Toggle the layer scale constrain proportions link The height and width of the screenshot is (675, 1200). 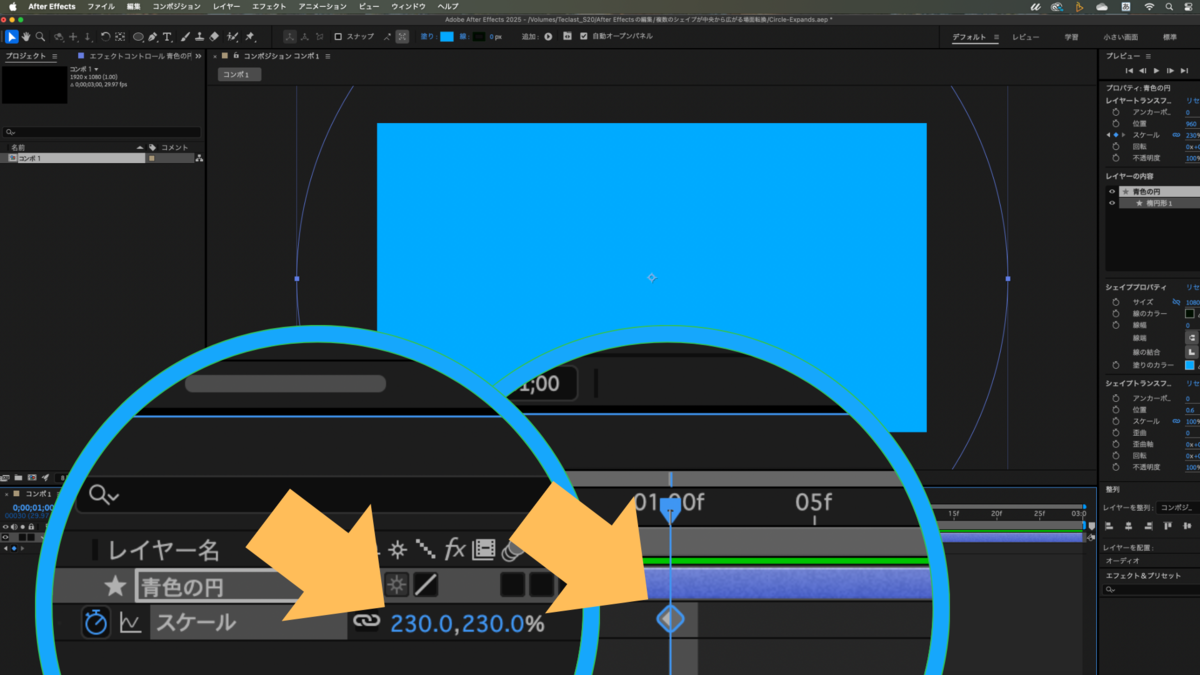[1176, 135]
